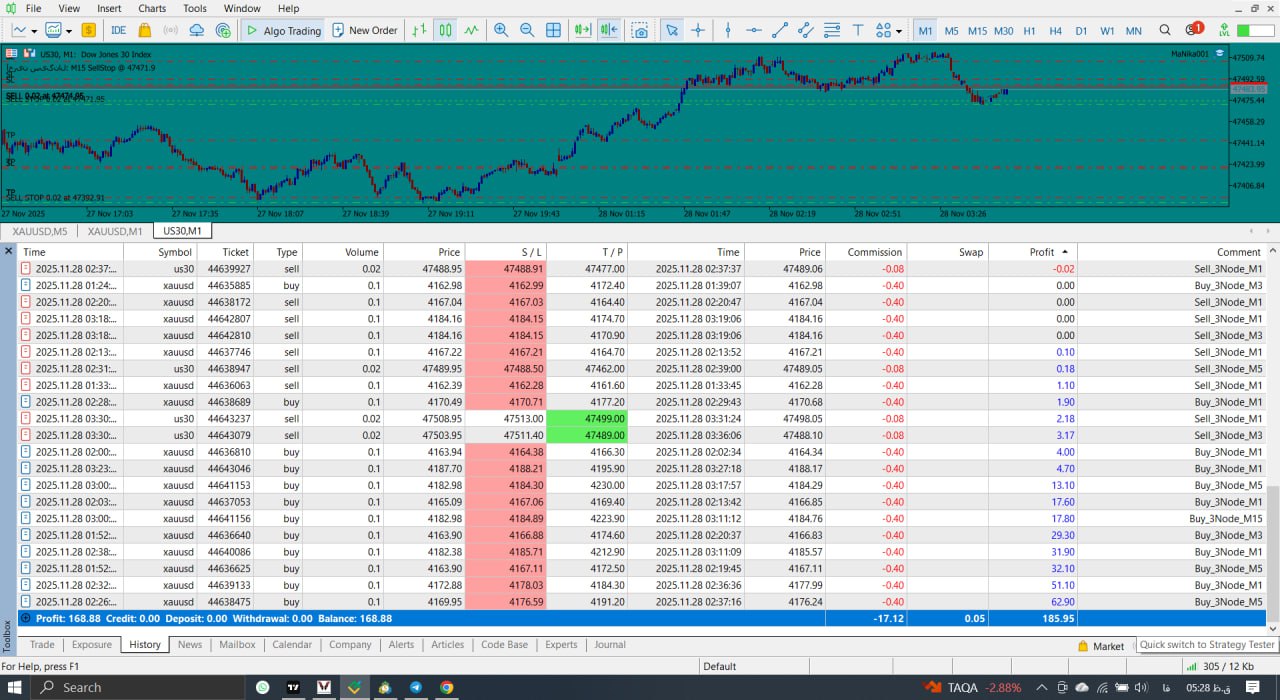
Task: Expand the objects shapes dropdown arrow
Action: pos(899,30)
